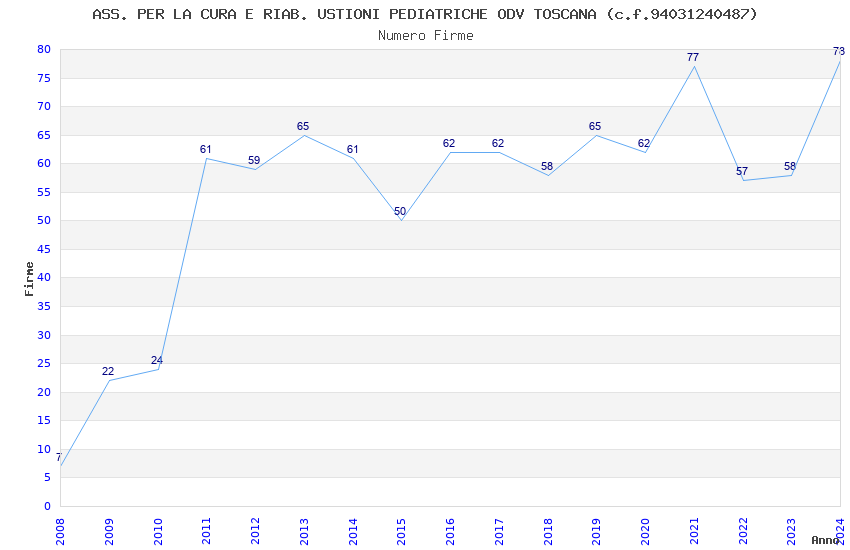
Task: Click y-axis tick label 35
Action: click(x=44, y=306)
